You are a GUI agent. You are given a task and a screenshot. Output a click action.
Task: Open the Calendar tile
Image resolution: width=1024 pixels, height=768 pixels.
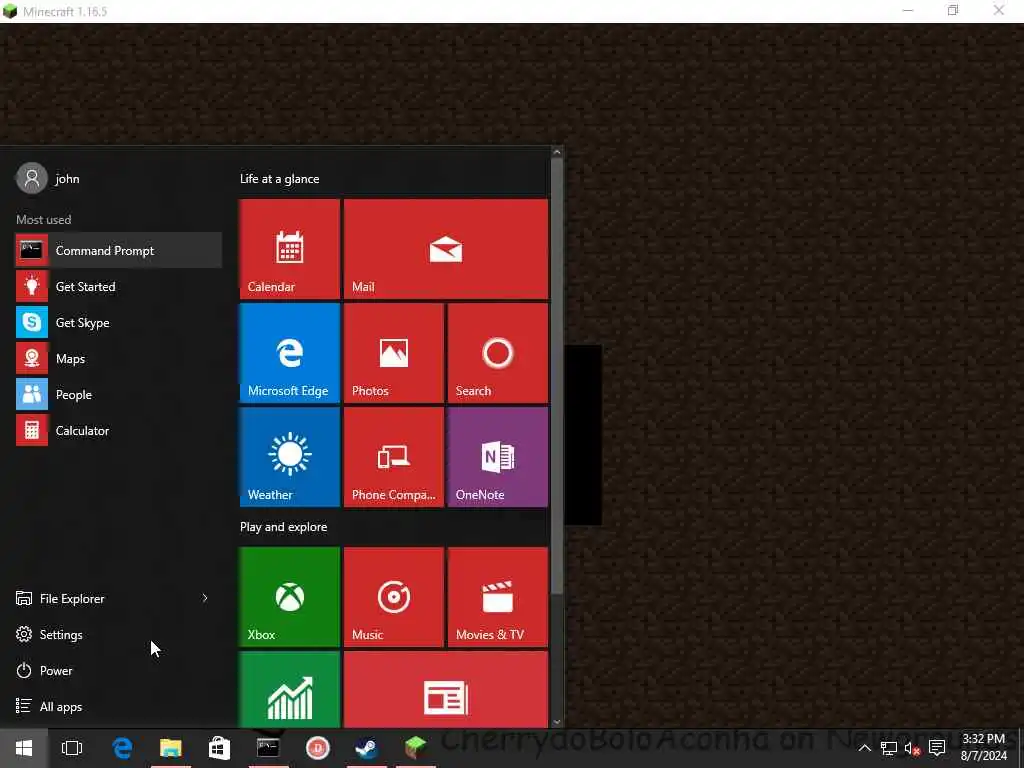point(289,249)
